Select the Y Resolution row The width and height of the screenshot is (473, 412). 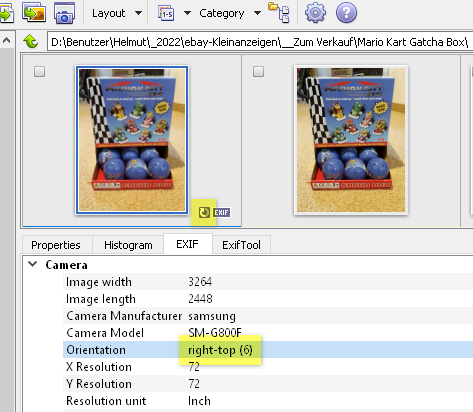point(268,384)
